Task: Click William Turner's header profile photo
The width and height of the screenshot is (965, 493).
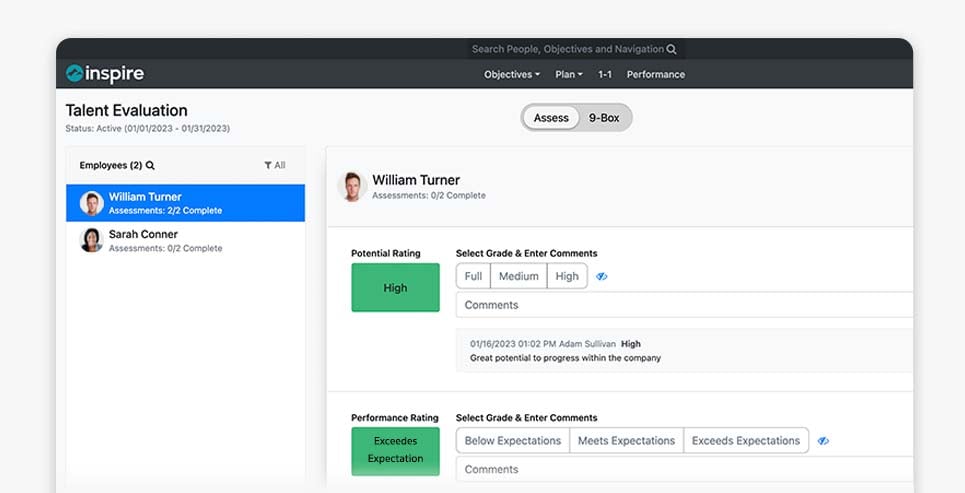Action: tap(352, 186)
